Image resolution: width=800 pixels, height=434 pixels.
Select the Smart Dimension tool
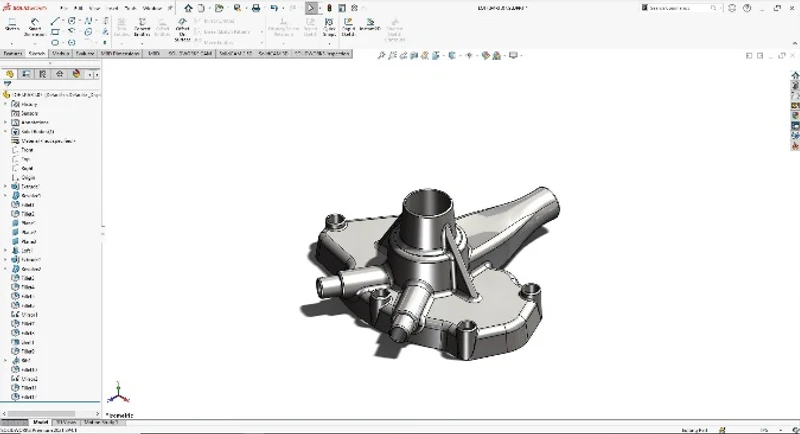(x=35, y=27)
